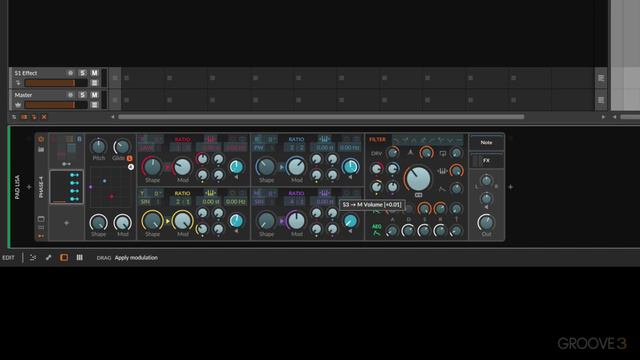Toggle the highlighted orange grid icon below tracks
This screenshot has width=640, height=360.
point(24,117)
